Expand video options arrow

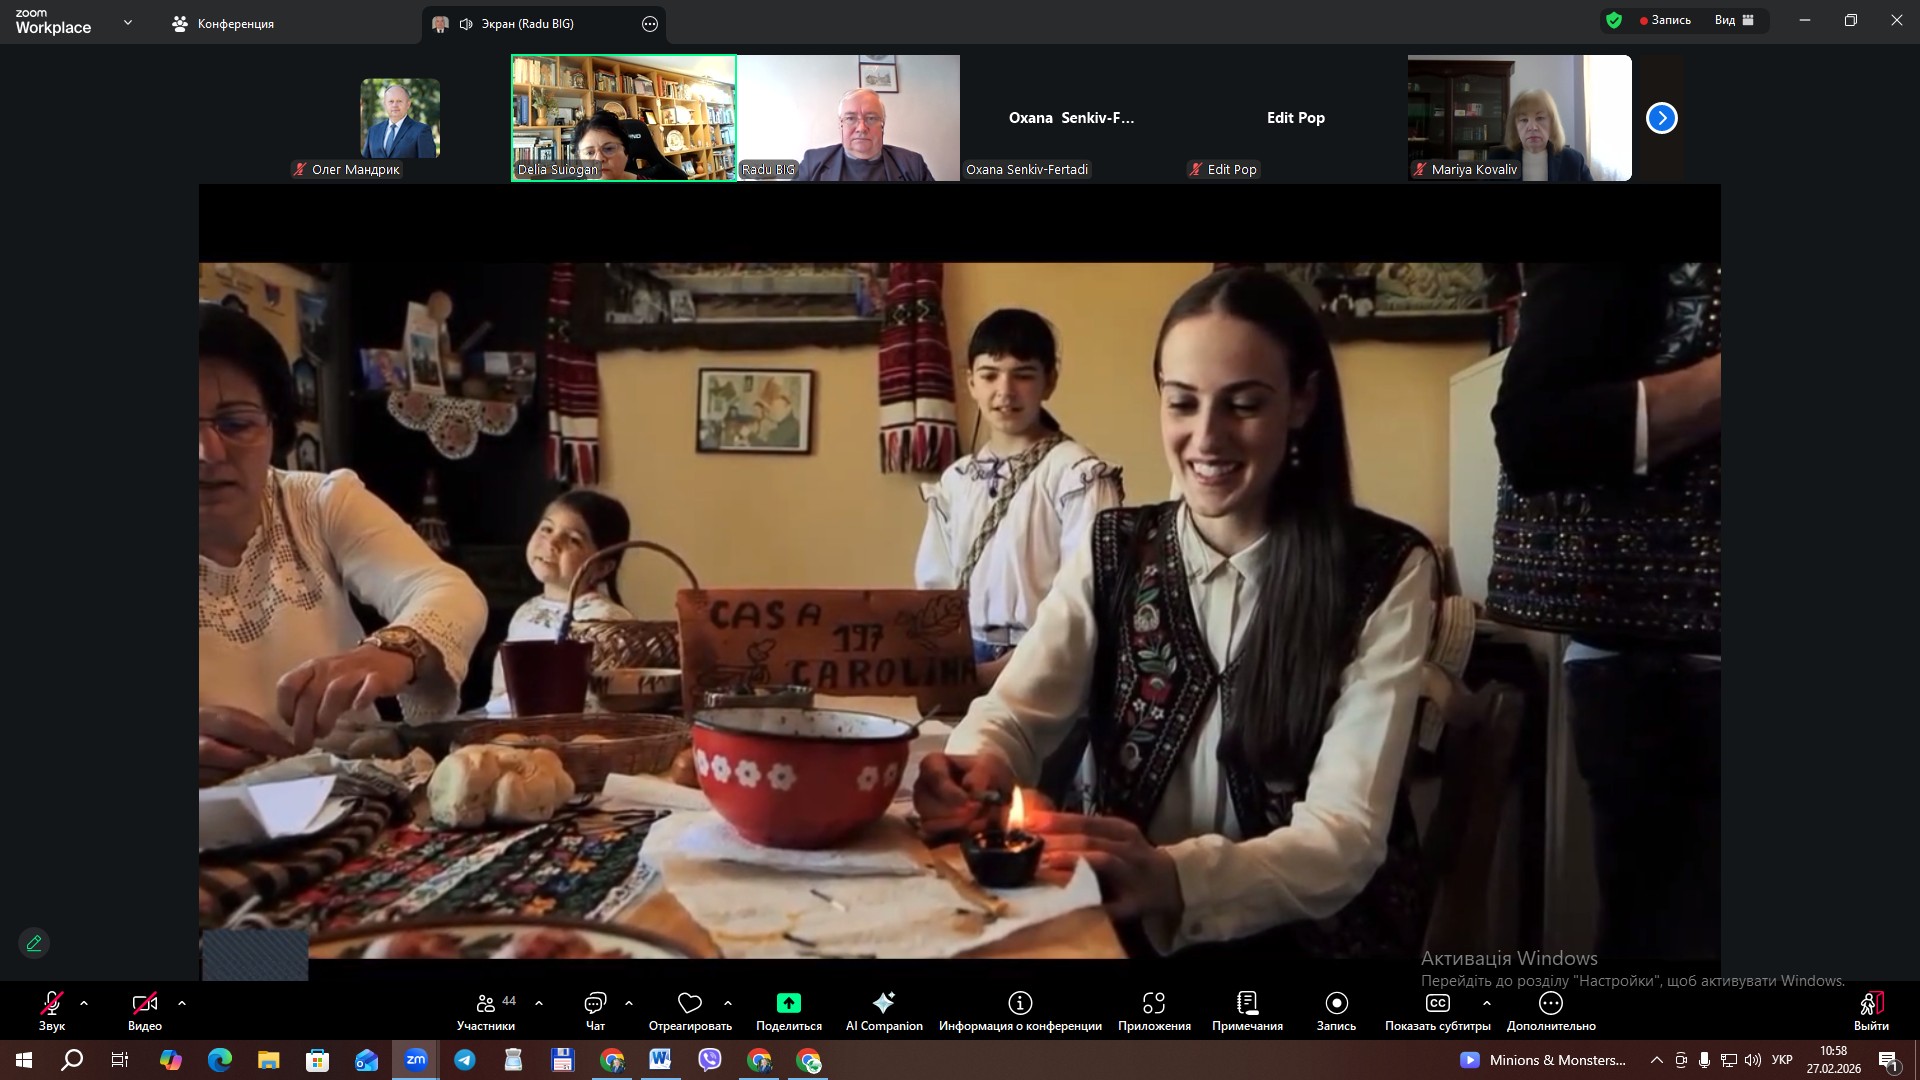[x=182, y=1003]
